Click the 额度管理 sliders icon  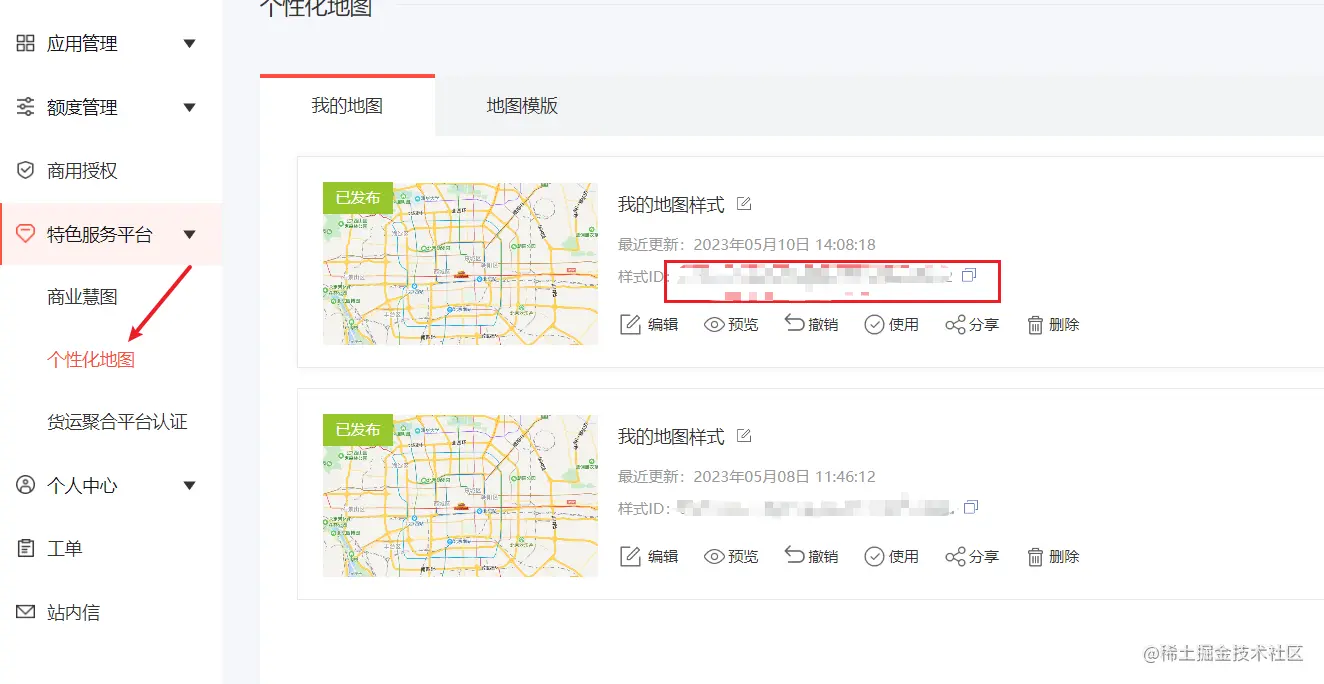pos(26,107)
